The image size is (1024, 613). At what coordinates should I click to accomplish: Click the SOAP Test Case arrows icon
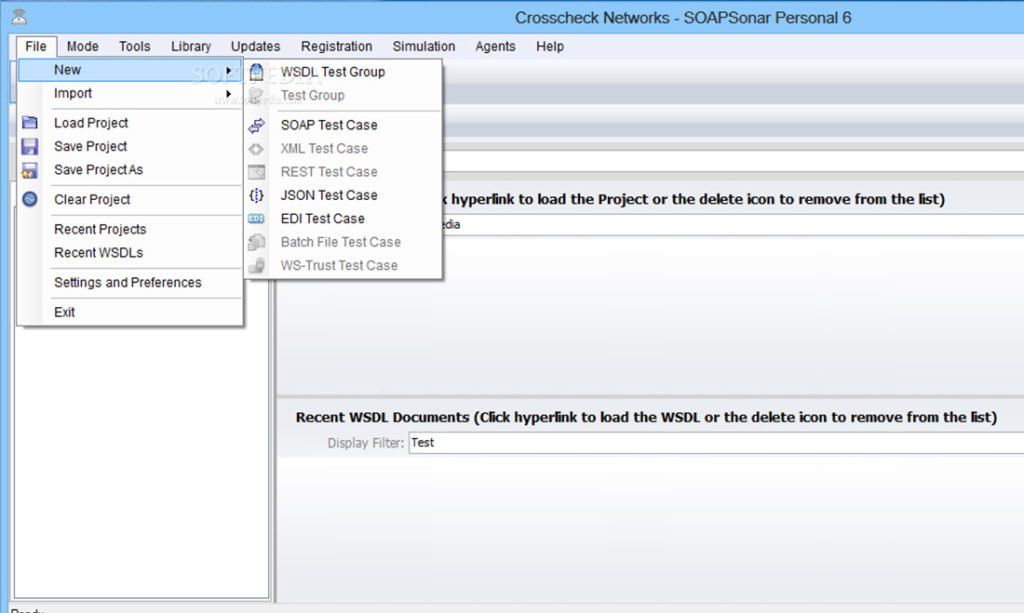click(257, 125)
